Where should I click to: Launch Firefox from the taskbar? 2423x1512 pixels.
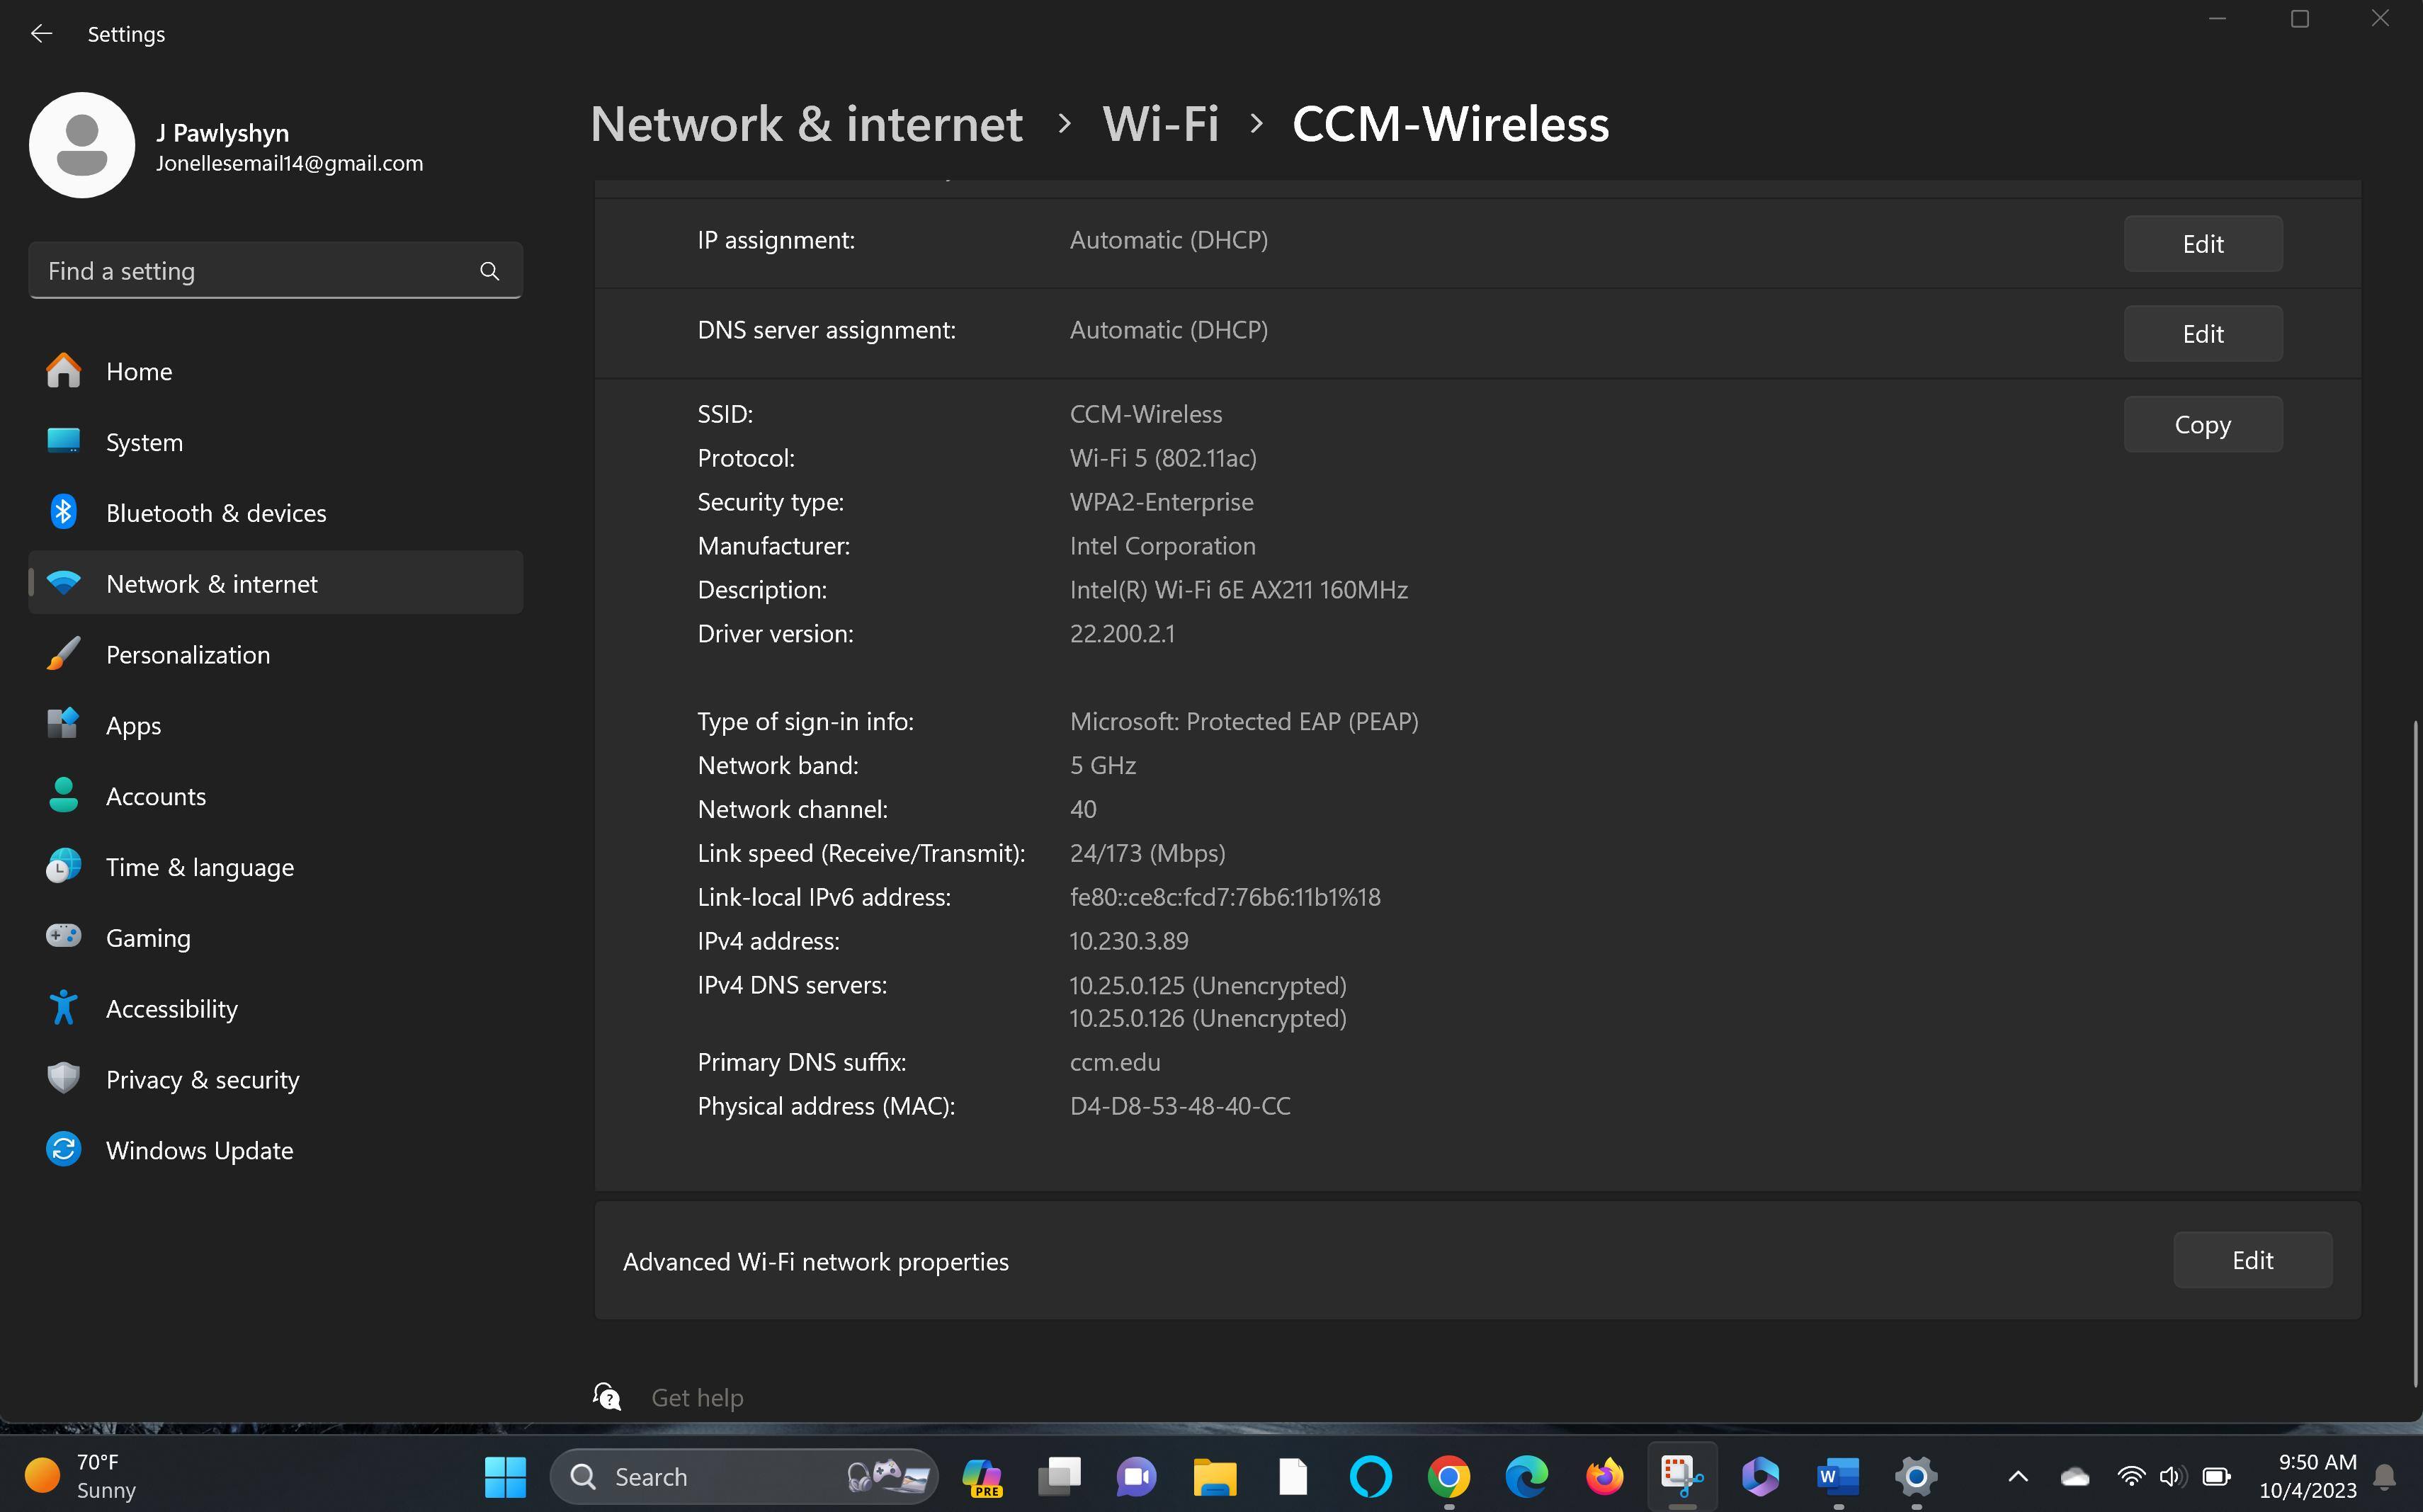1604,1476
